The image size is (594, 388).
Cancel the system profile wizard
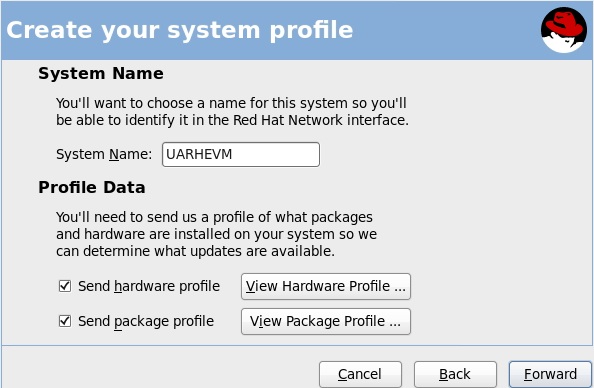tap(360, 374)
